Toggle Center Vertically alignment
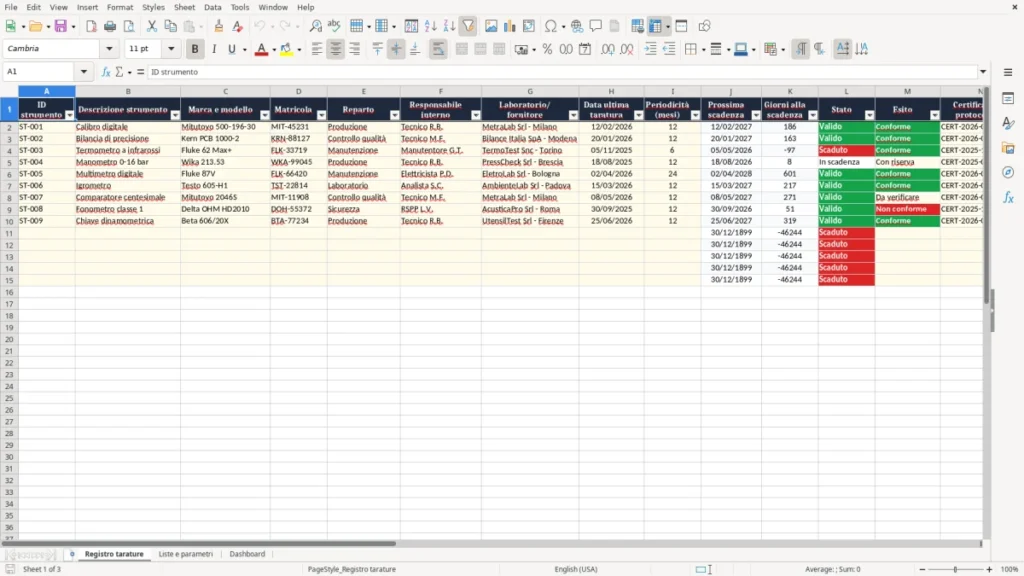The image size is (1024, 576). pyautogui.click(x=396, y=49)
